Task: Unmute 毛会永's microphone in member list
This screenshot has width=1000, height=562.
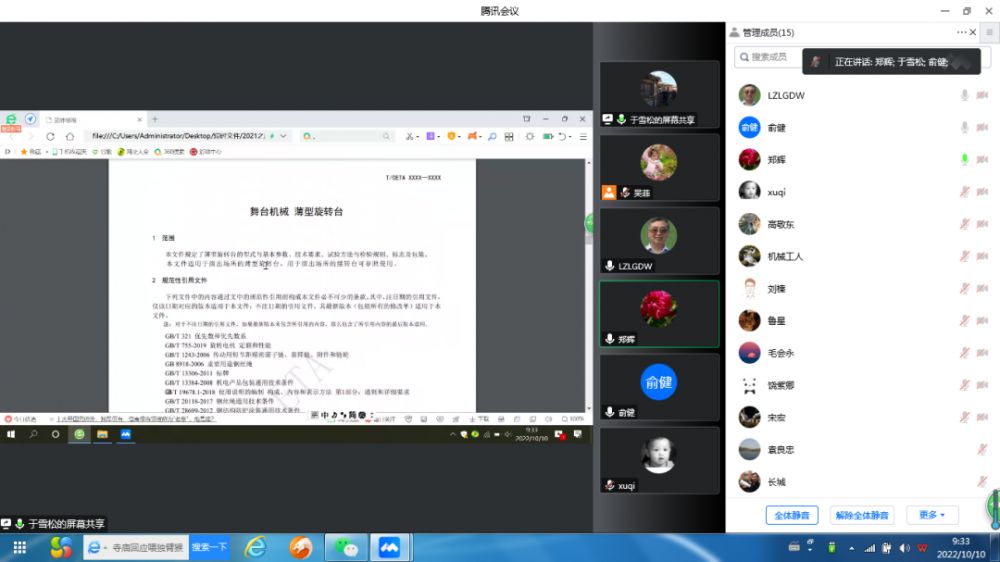Action: click(964, 353)
